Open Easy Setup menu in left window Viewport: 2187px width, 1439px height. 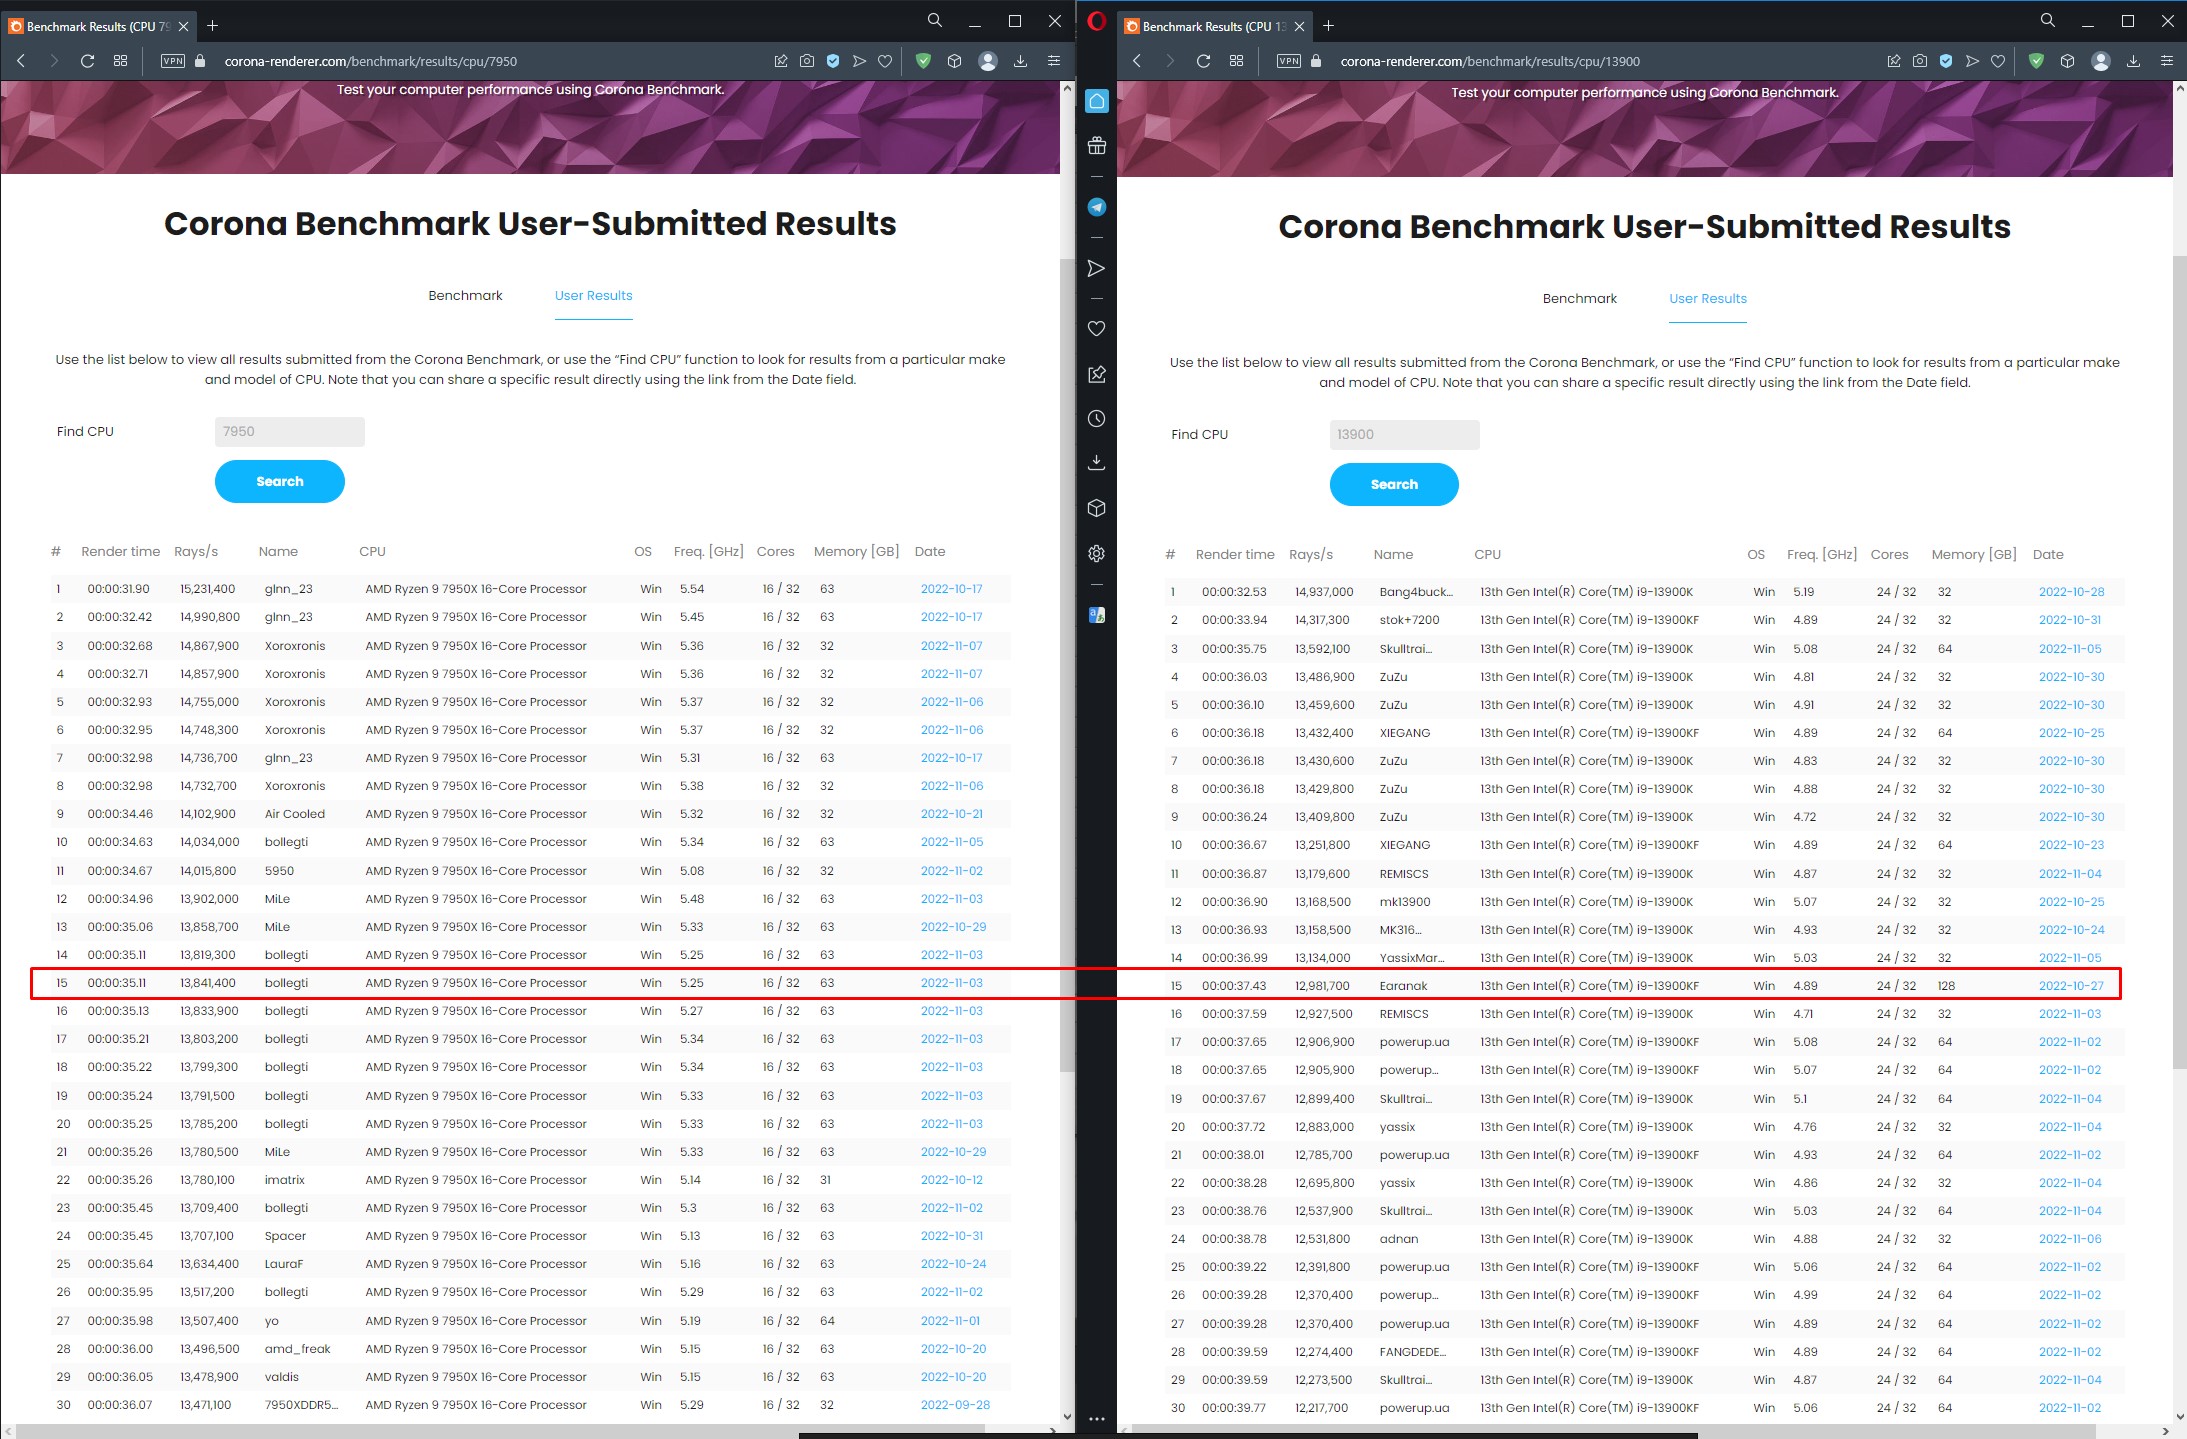1054,61
